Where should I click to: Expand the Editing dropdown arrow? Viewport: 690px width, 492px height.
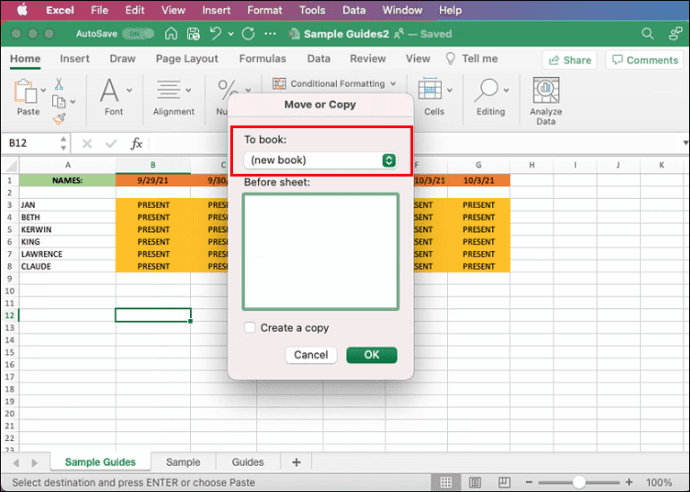[x=506, y=90]
